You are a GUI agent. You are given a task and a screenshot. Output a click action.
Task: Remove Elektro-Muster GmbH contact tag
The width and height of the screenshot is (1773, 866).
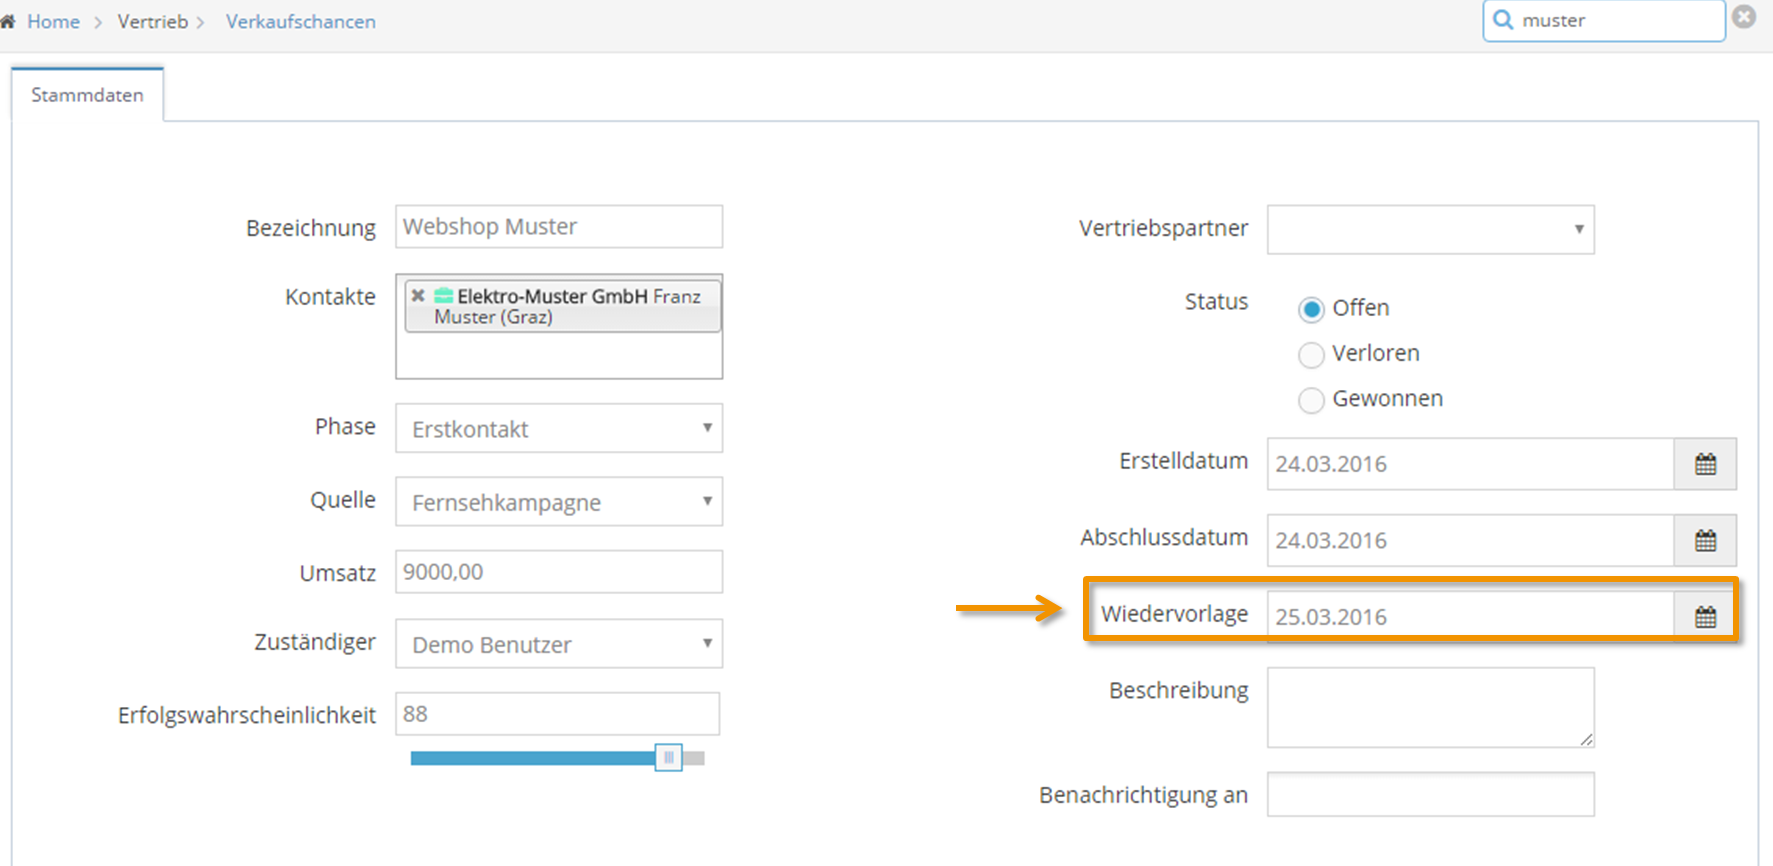point(418,296)
